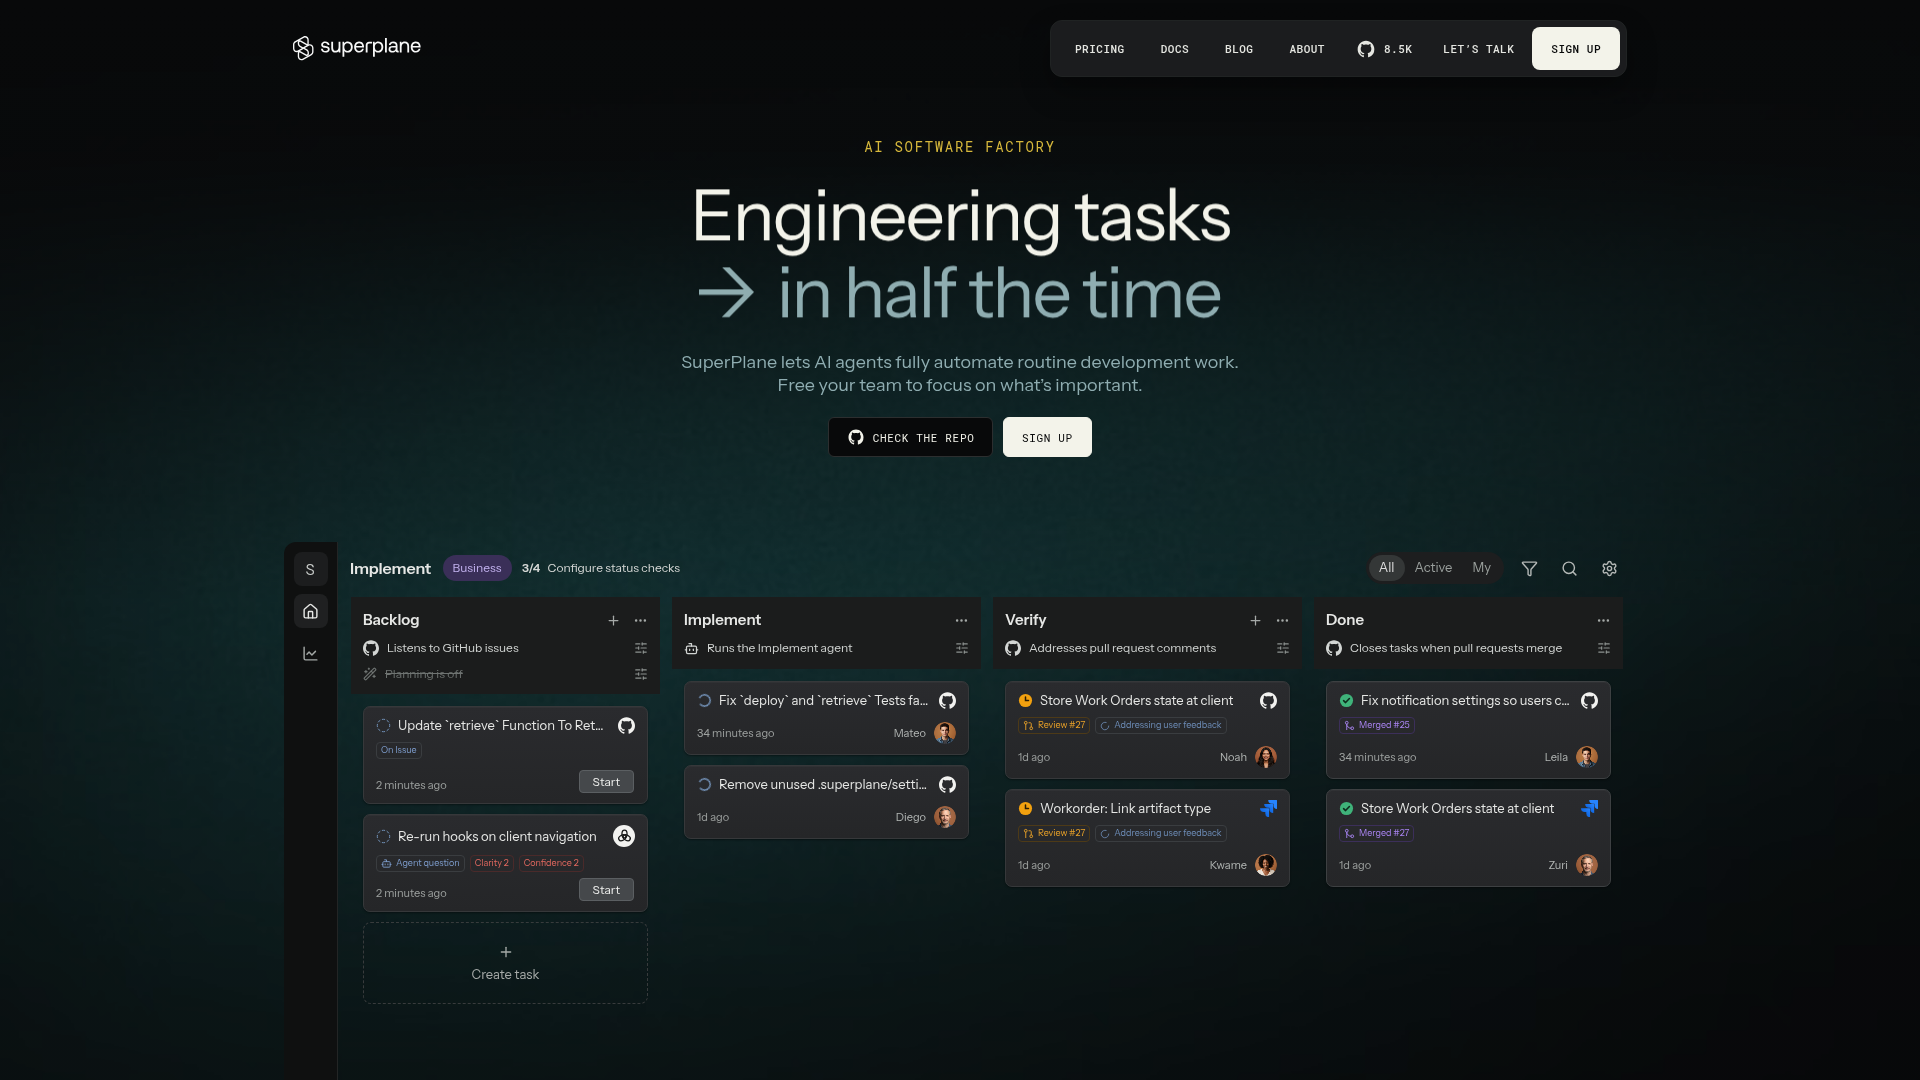Open Runs the Implement agent settings sliders
Image resolution: width=1920 pixels, height=1080 pixels.
tap(962, 648)
